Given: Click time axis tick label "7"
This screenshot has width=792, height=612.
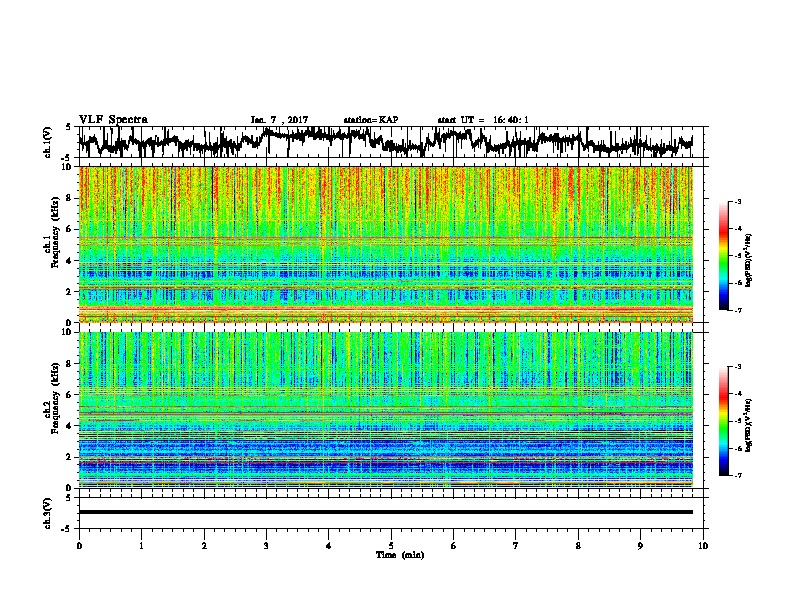Looking at the screenshot, I should pos(516,546).
